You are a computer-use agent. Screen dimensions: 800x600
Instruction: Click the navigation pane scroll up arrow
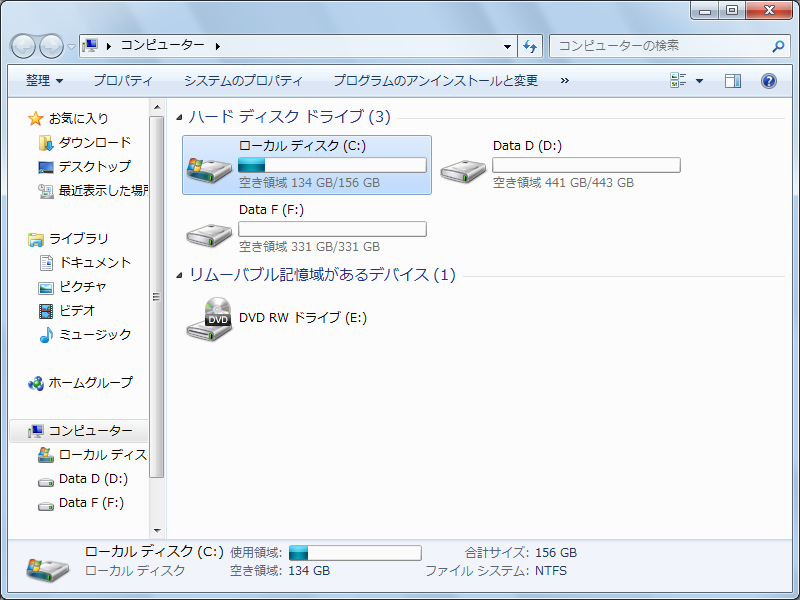pyautogui.click(x=157, y=107)
